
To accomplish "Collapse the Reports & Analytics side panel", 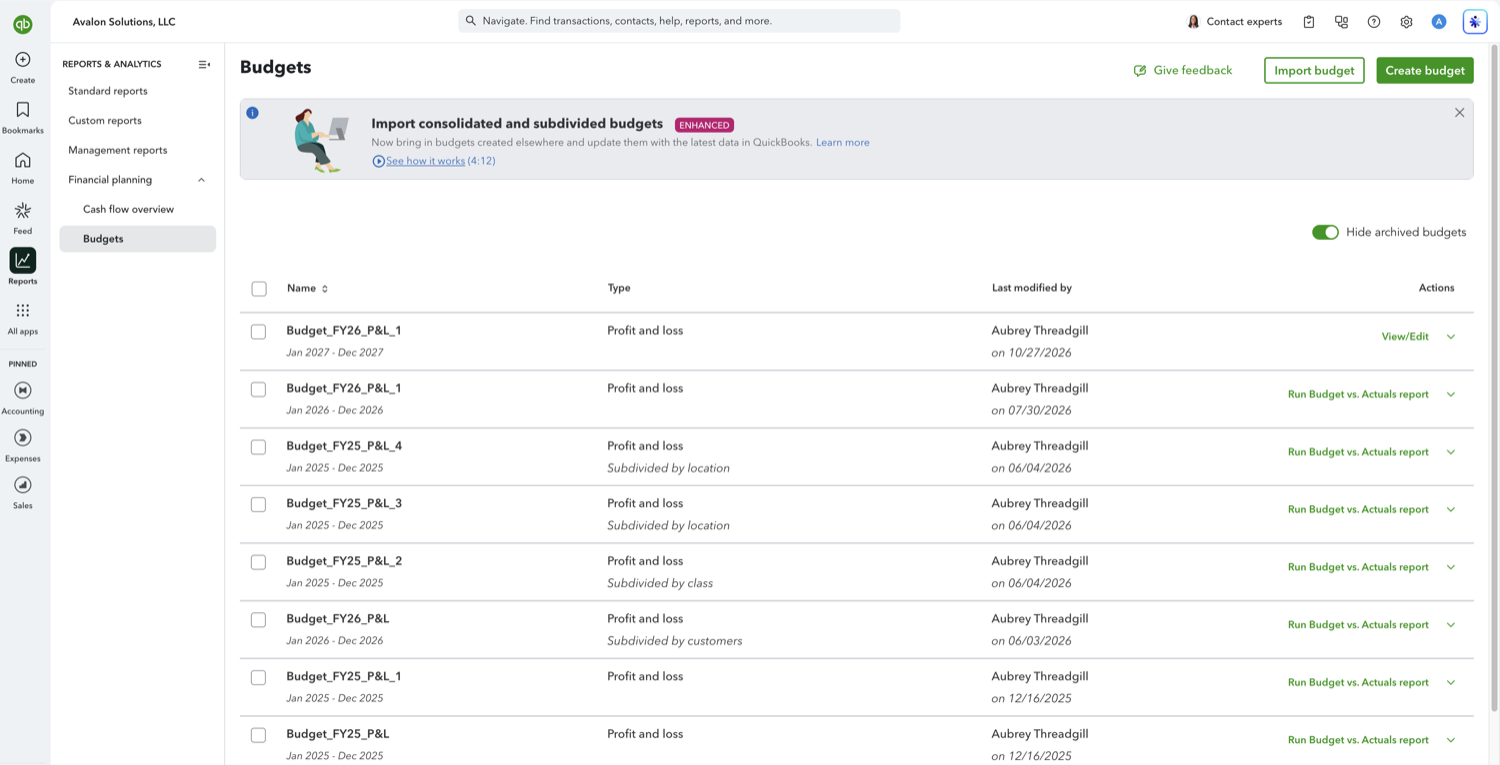I will click(204, 64).
